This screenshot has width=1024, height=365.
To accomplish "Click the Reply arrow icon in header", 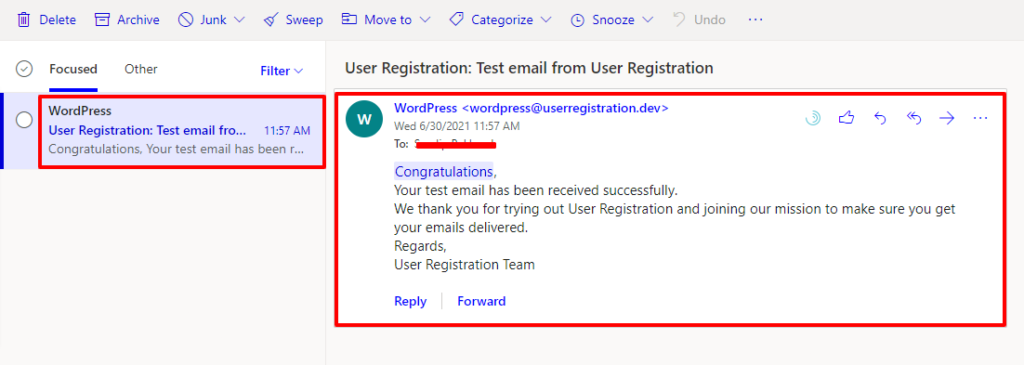I will 880,118.
